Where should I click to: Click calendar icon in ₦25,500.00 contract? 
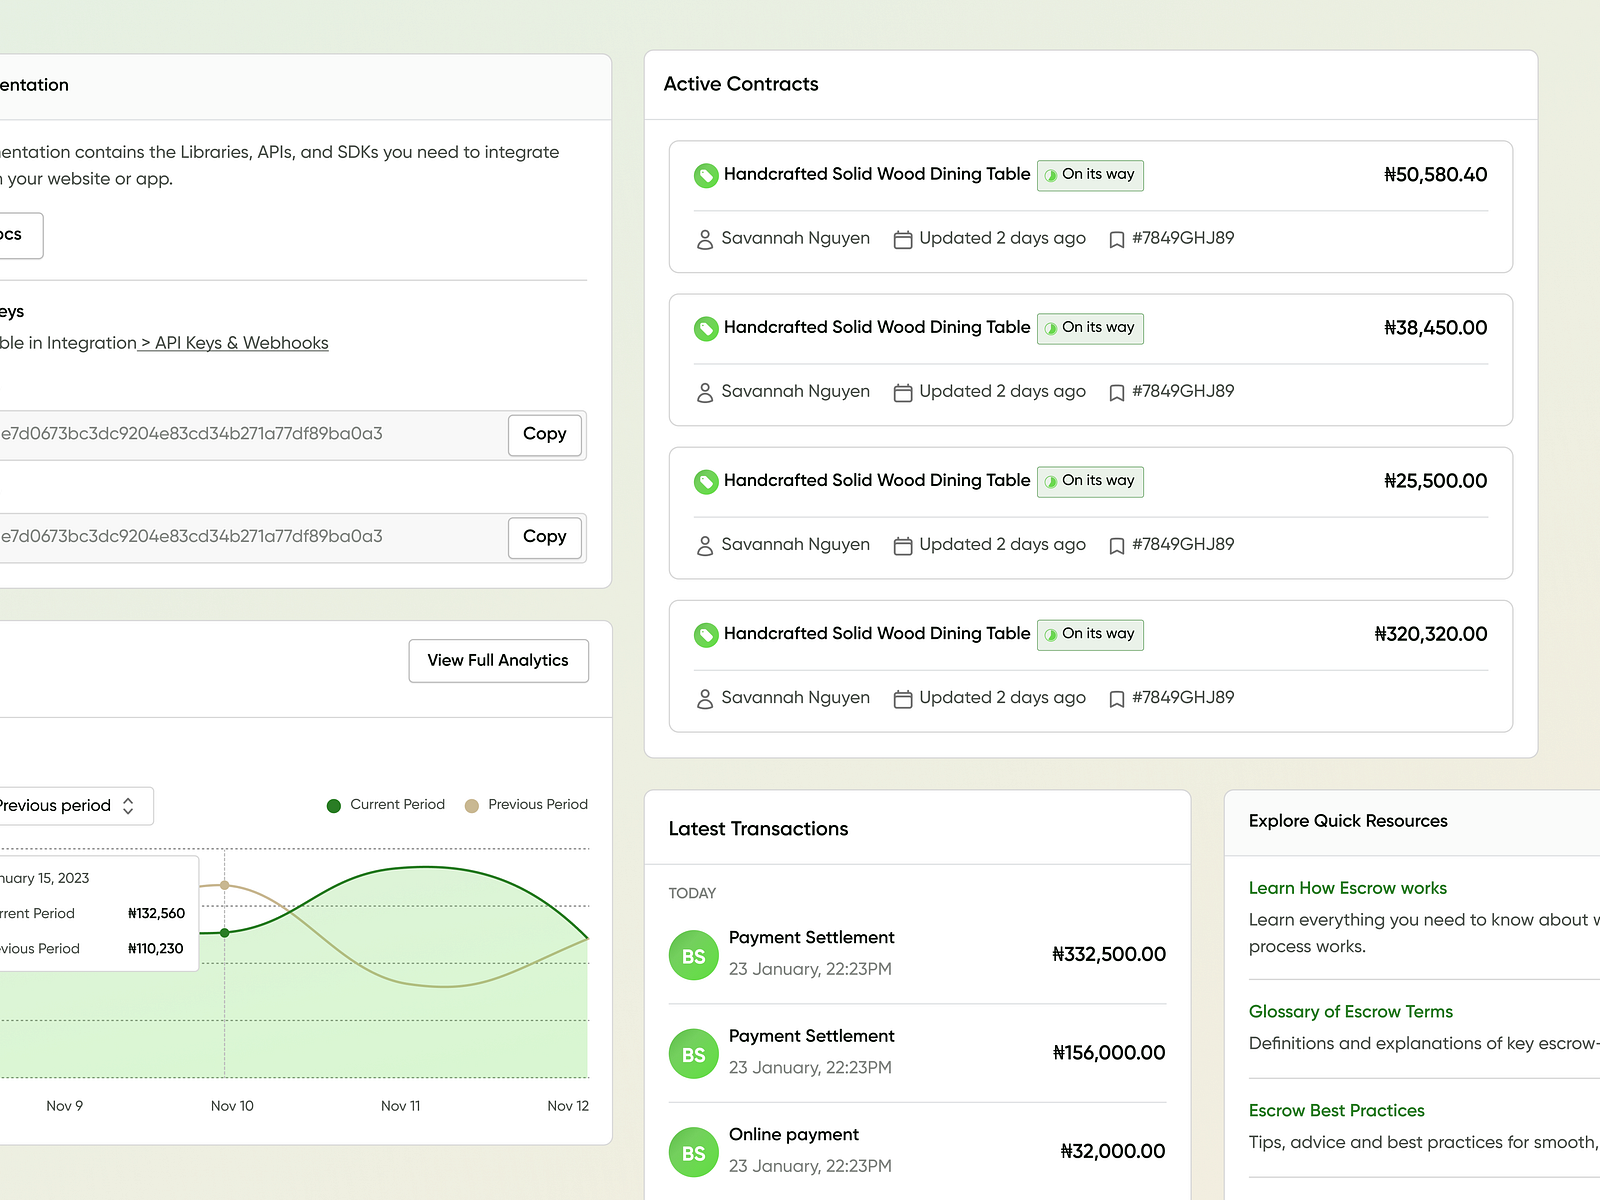pyautogui.click(x=903, y=545)
